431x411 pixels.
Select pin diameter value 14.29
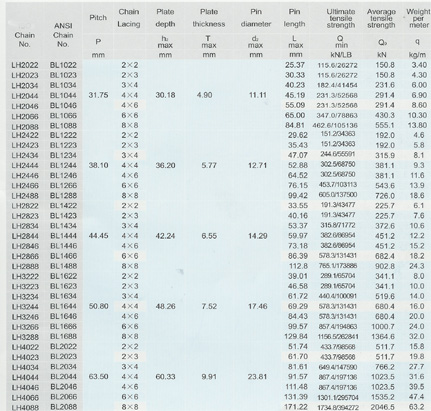coord(258,236)
